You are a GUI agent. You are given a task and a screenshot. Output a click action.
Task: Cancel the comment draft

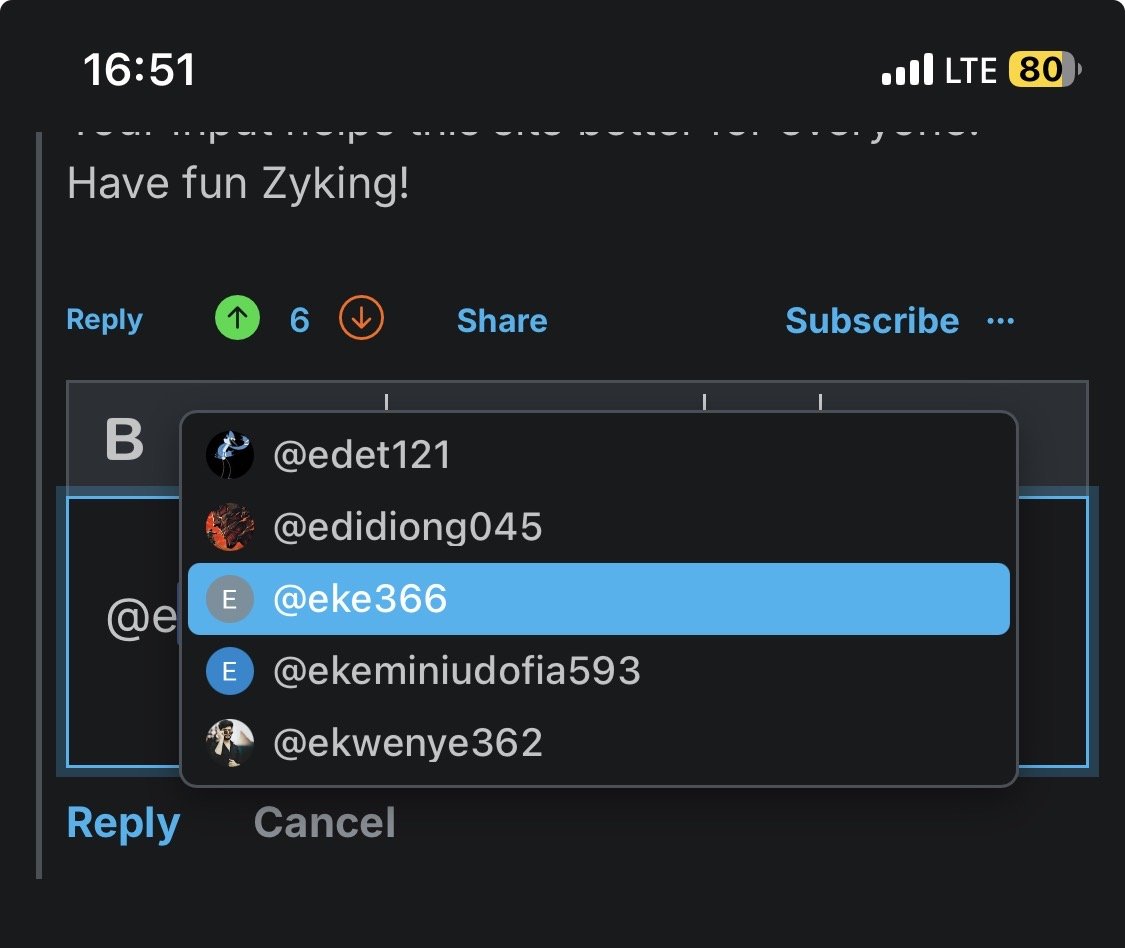pyautogui.click(x=324, y=821)
